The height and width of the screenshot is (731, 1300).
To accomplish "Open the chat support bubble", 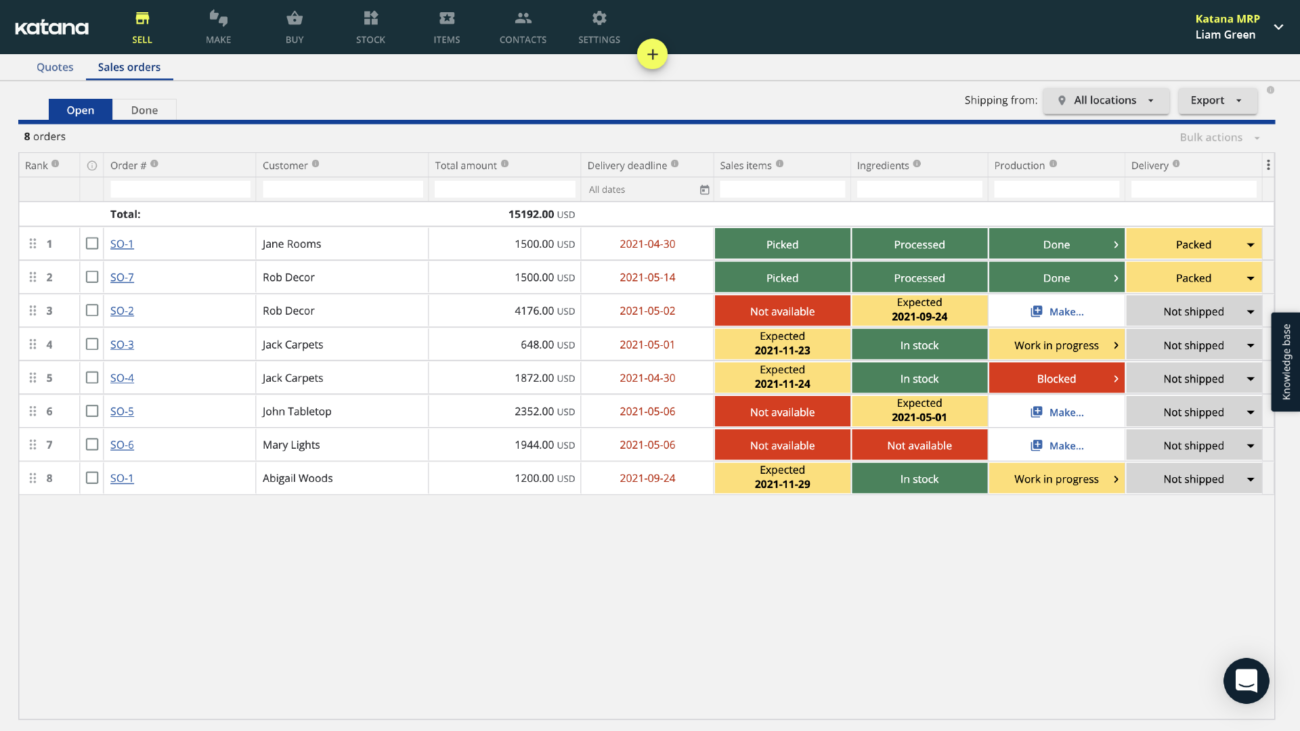I will (1246, 681).
